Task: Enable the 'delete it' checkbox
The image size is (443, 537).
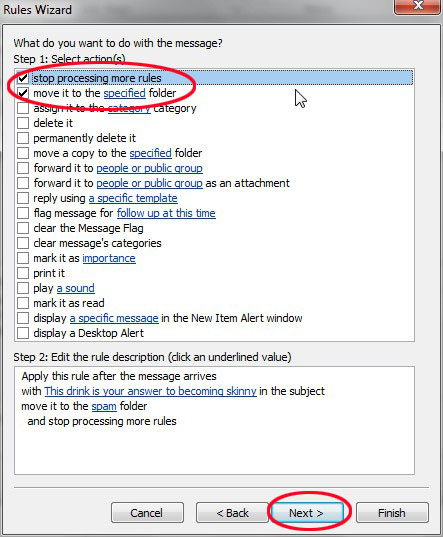Action: 23,123
